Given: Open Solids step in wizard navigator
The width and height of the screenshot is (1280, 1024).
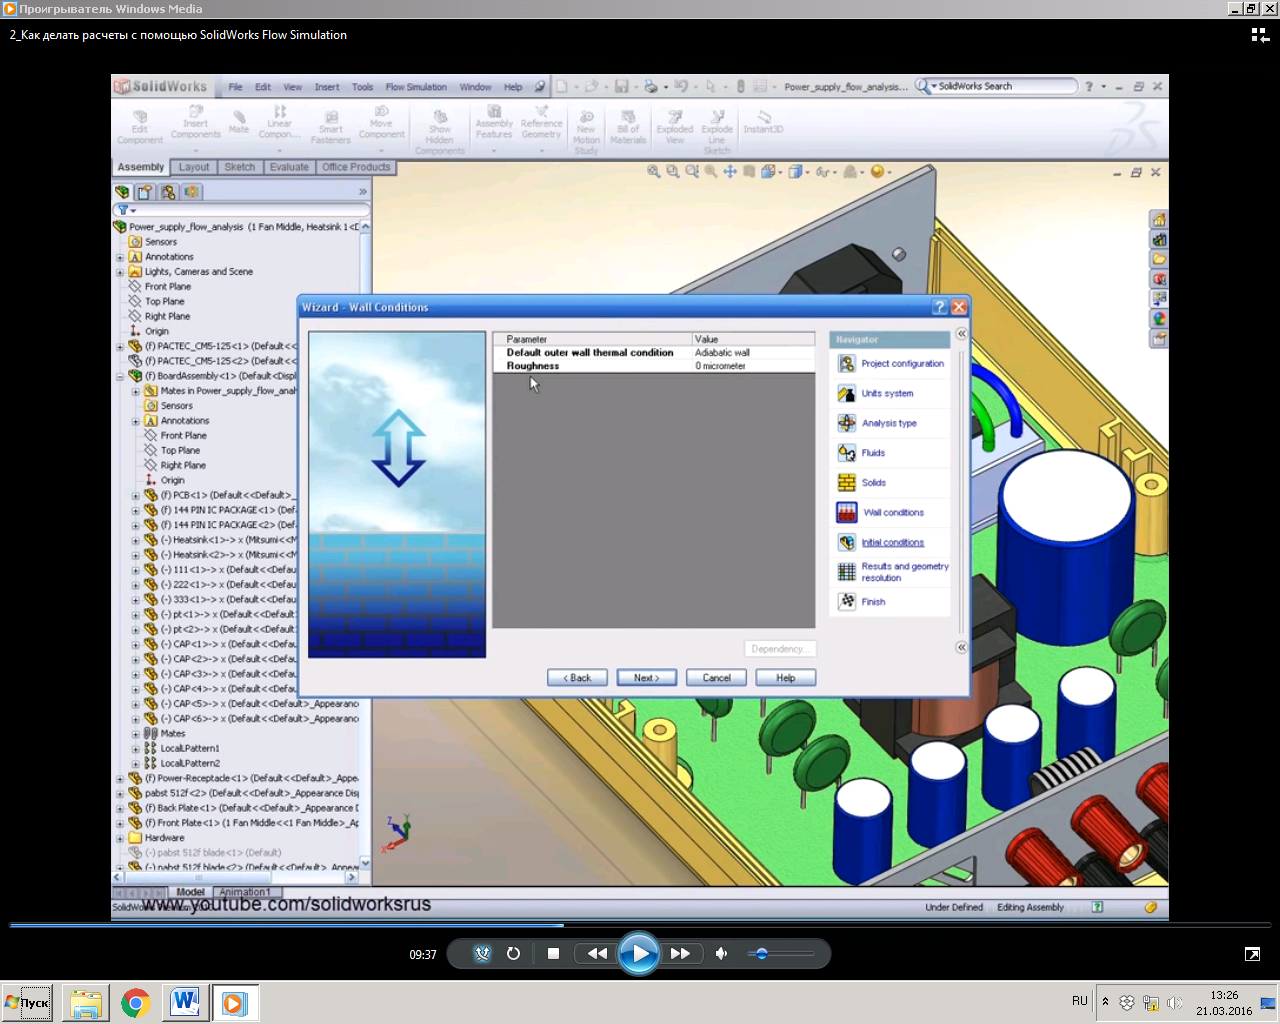Looking at the screenshot, I should coord(862,483).
